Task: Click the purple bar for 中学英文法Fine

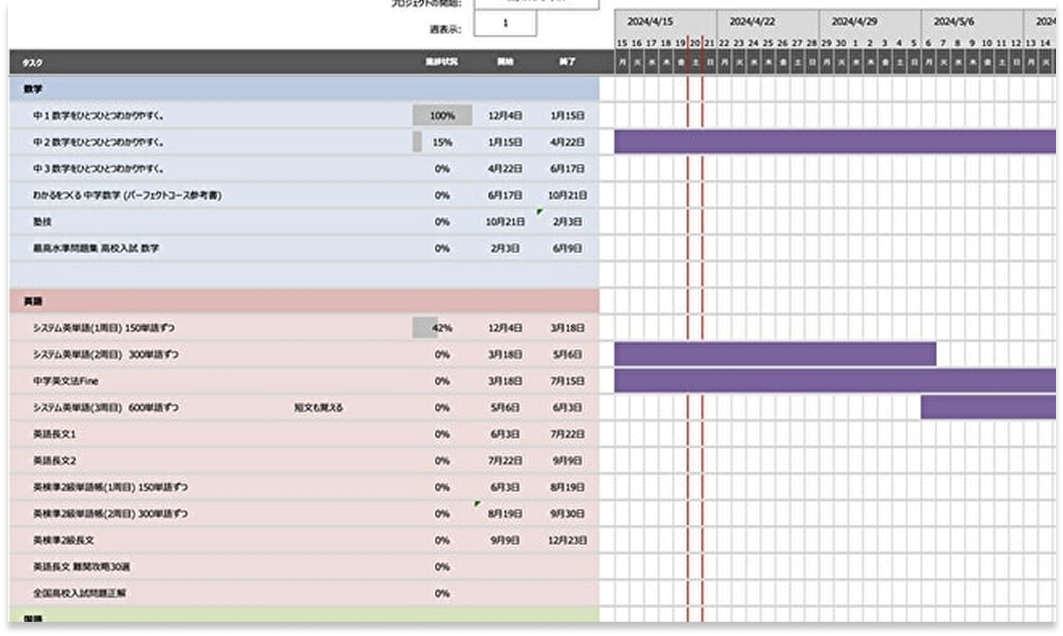Action: coord(835,381)
